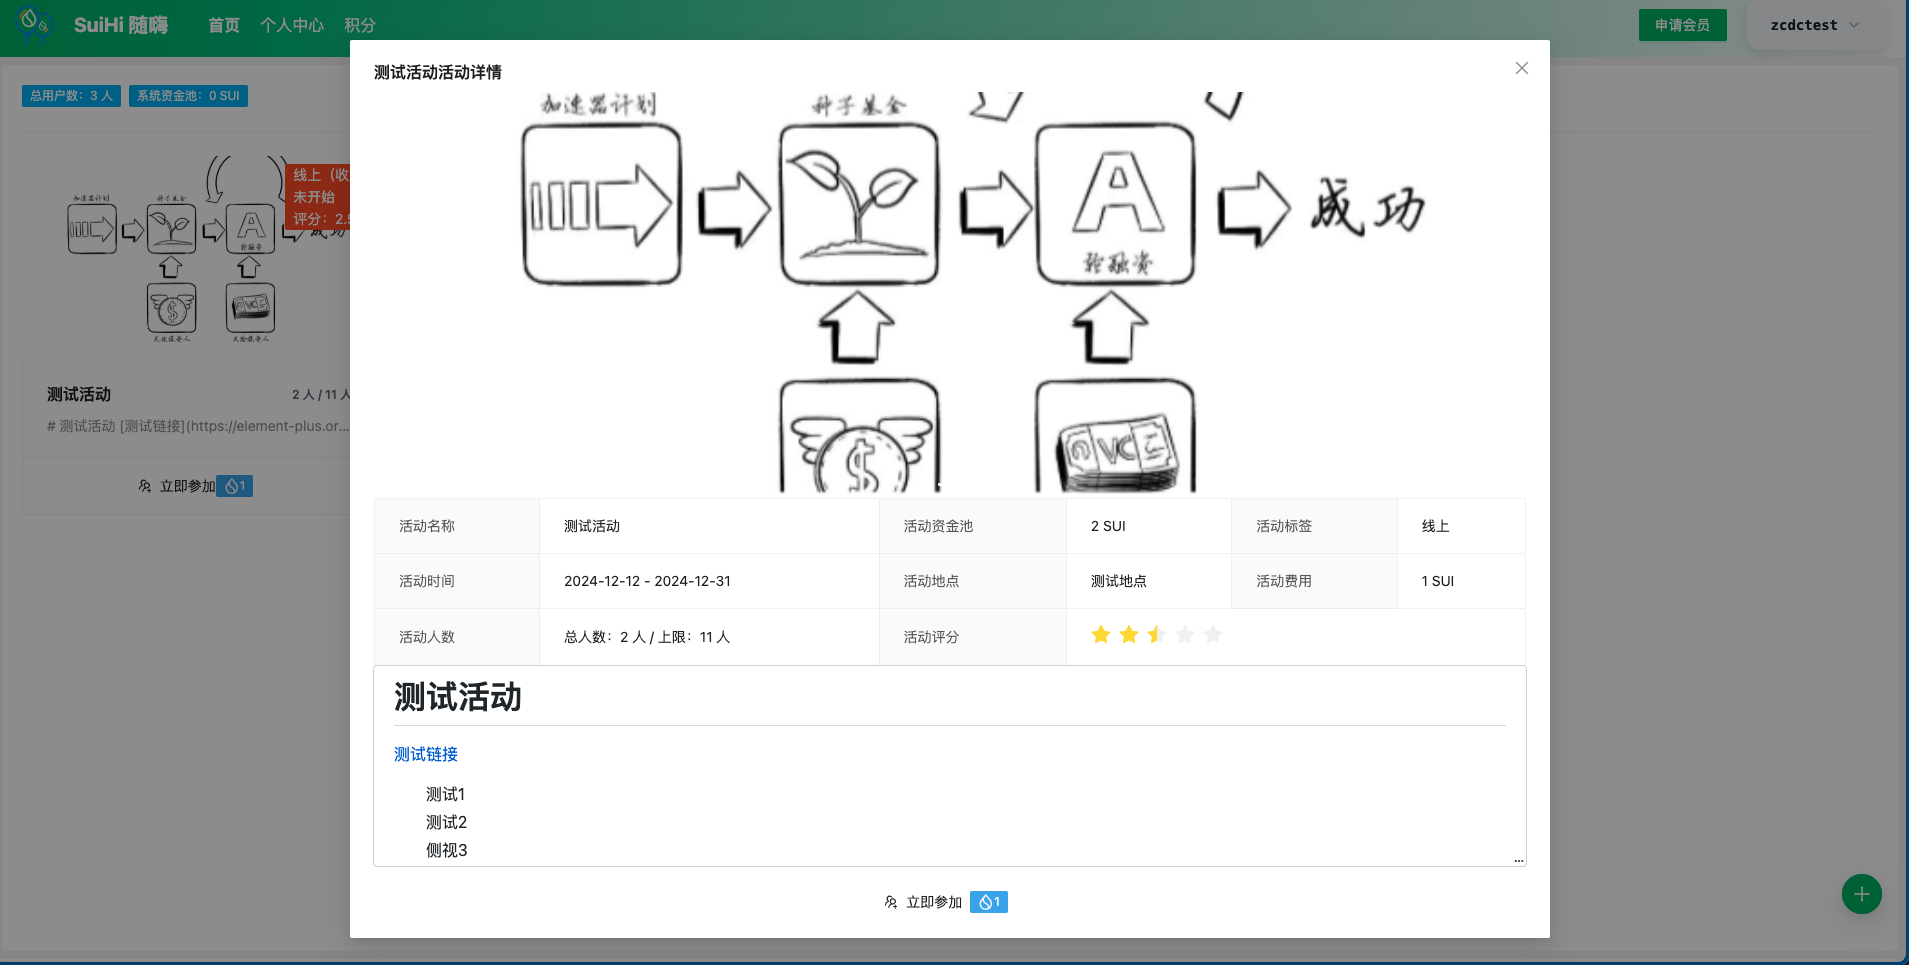Screen dimensions: 1909x965
Task: Open the 测试链接 hyperlink
Action: pos(426,754)
